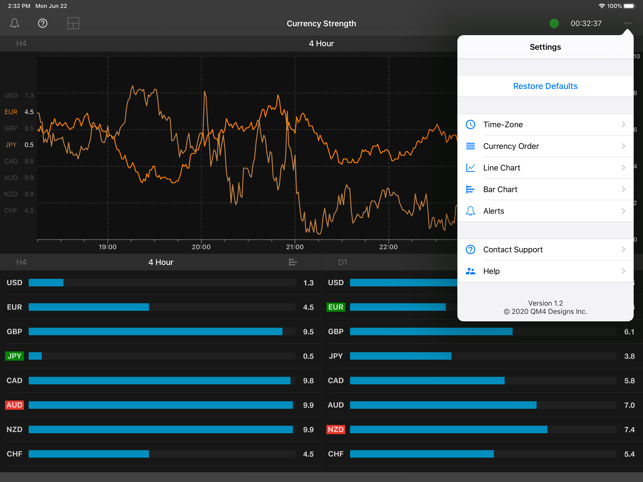Click the Contact Support icon
The image size is (643, 482).
pyautogui.click(x=471, y=250)
